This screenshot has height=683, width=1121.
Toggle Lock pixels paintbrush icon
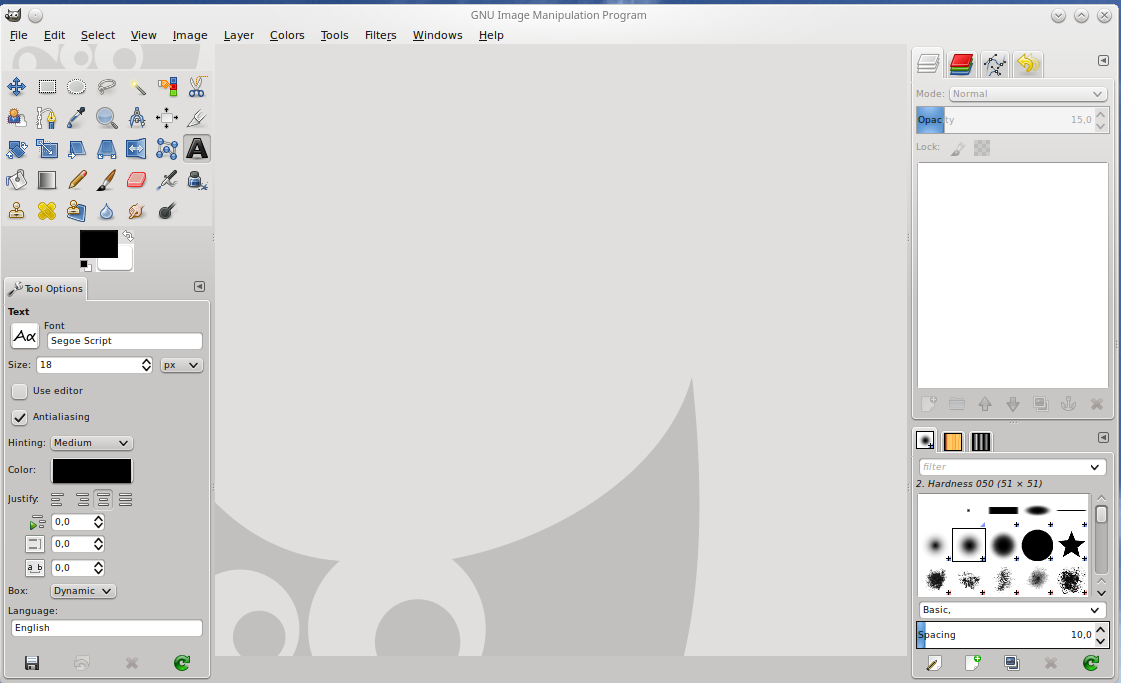[958, 148]
